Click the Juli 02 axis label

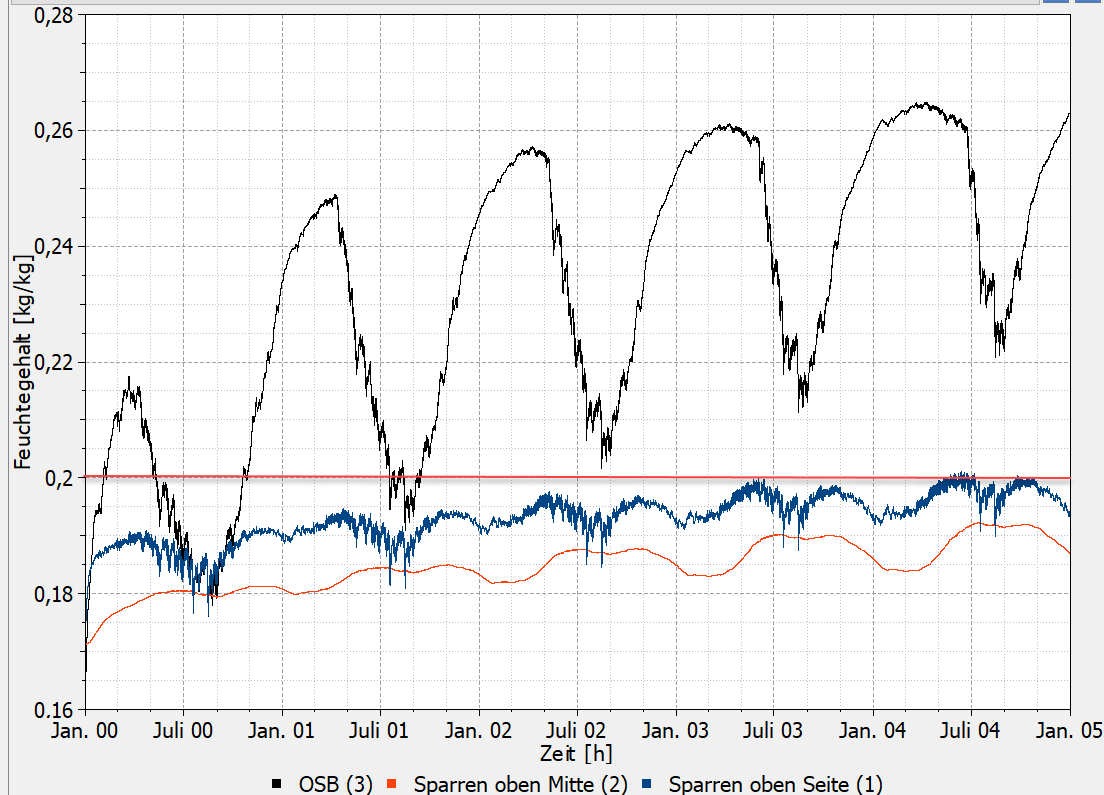[576, 730]
